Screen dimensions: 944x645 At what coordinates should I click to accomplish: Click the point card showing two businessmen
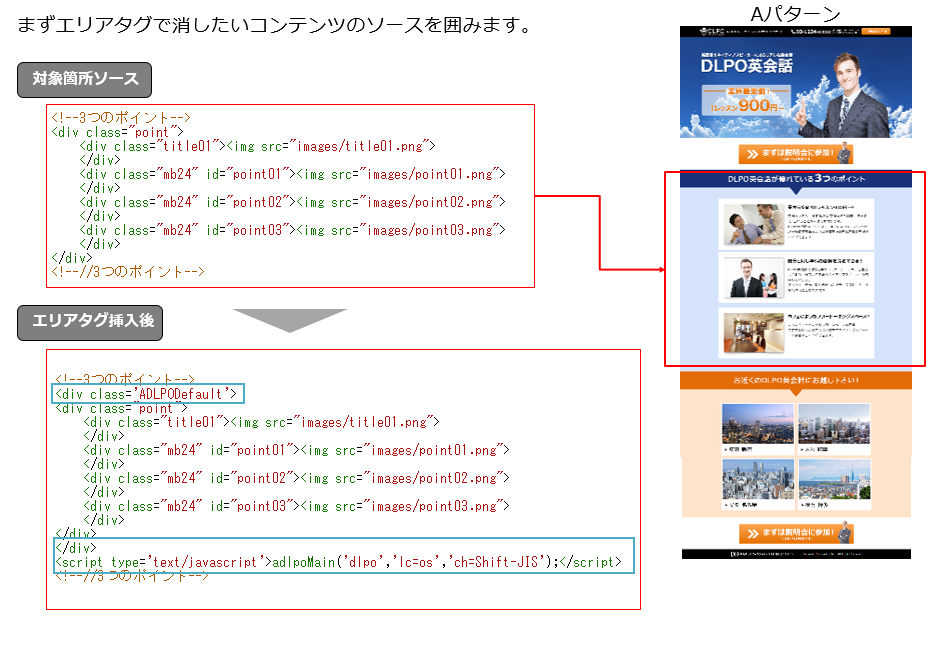pyautogui.click(x=796, y=224)
